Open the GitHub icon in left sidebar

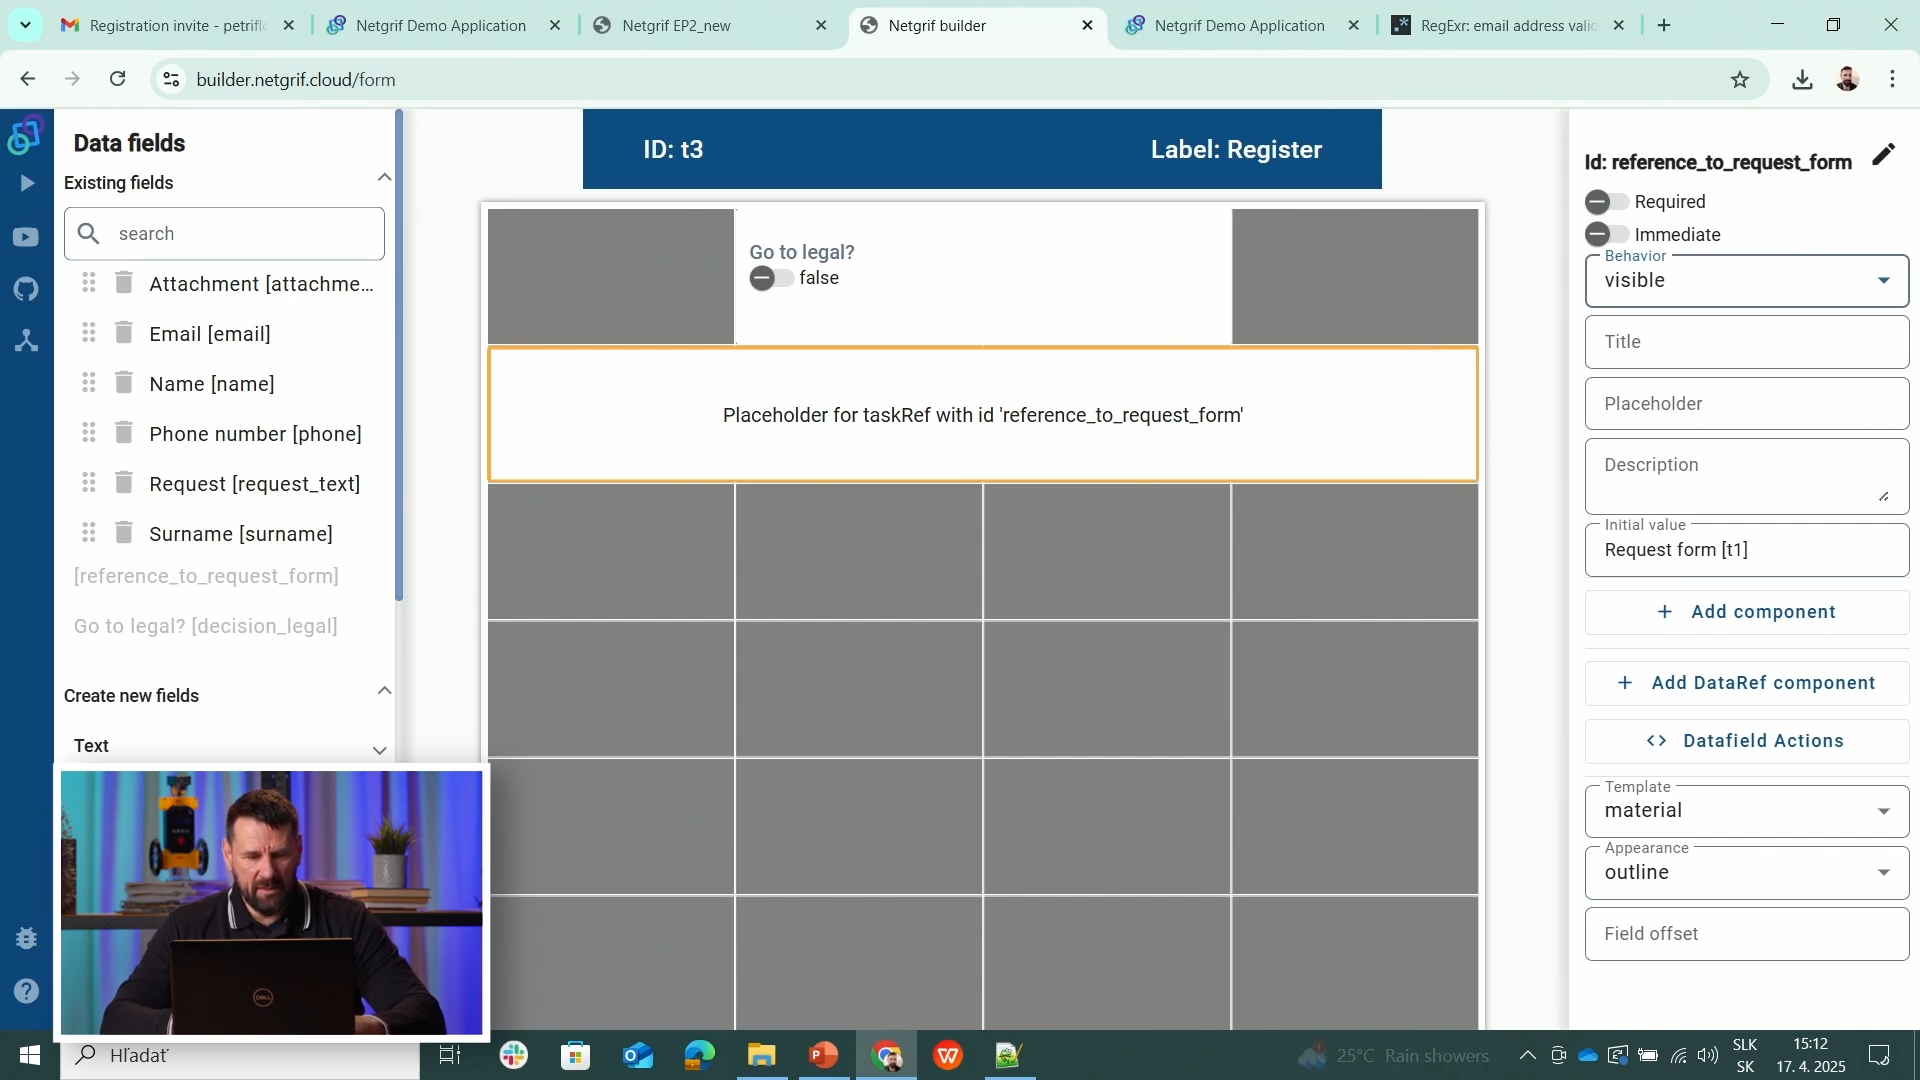[26, 289]
